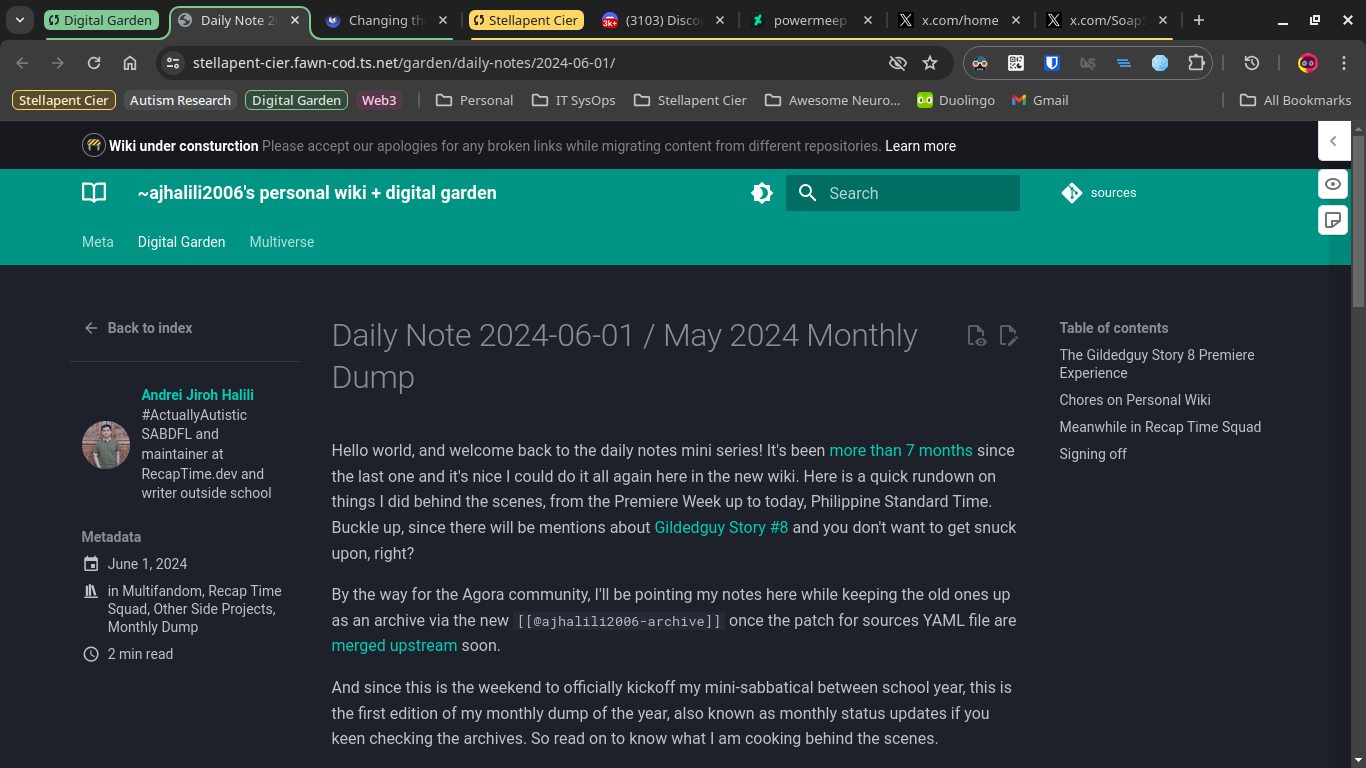
Task: Toggle the eye icon in side panel
Action: (1333, 184)
